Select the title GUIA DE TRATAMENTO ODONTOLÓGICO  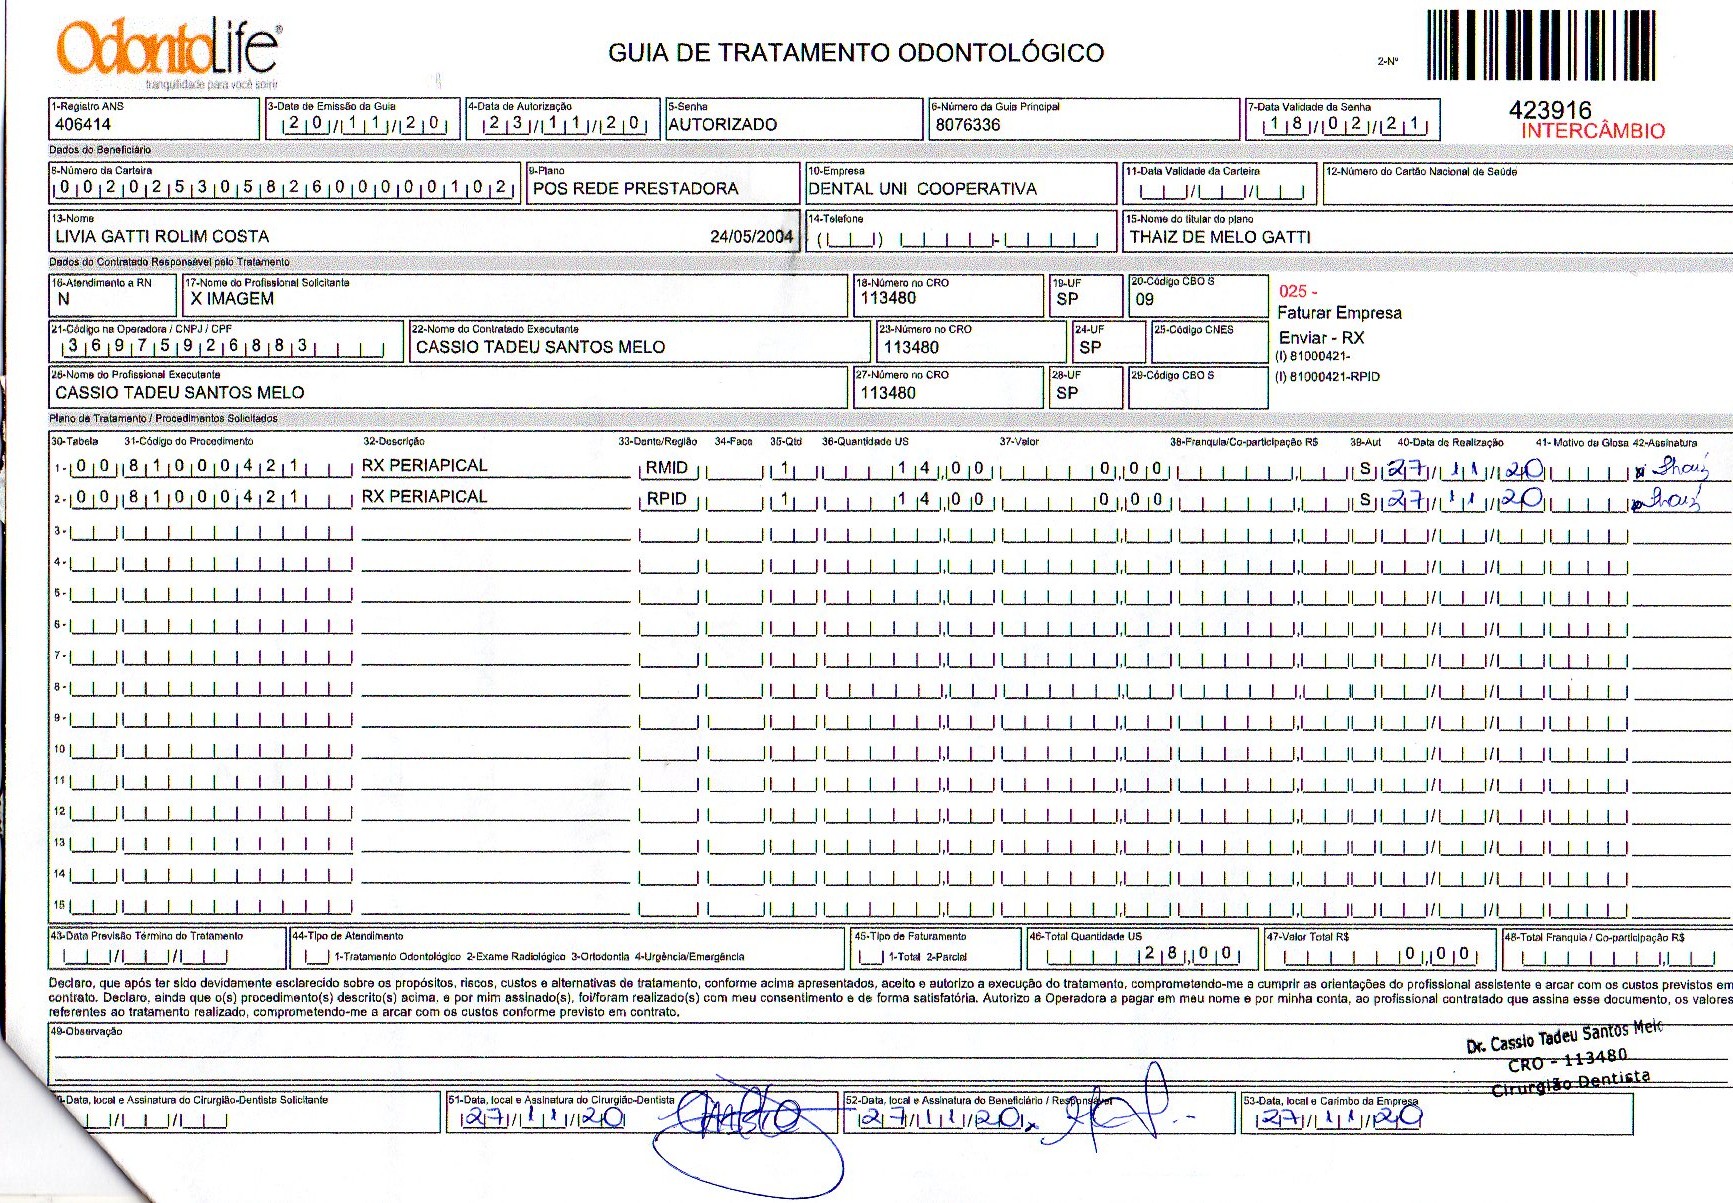tap(856, 53)
